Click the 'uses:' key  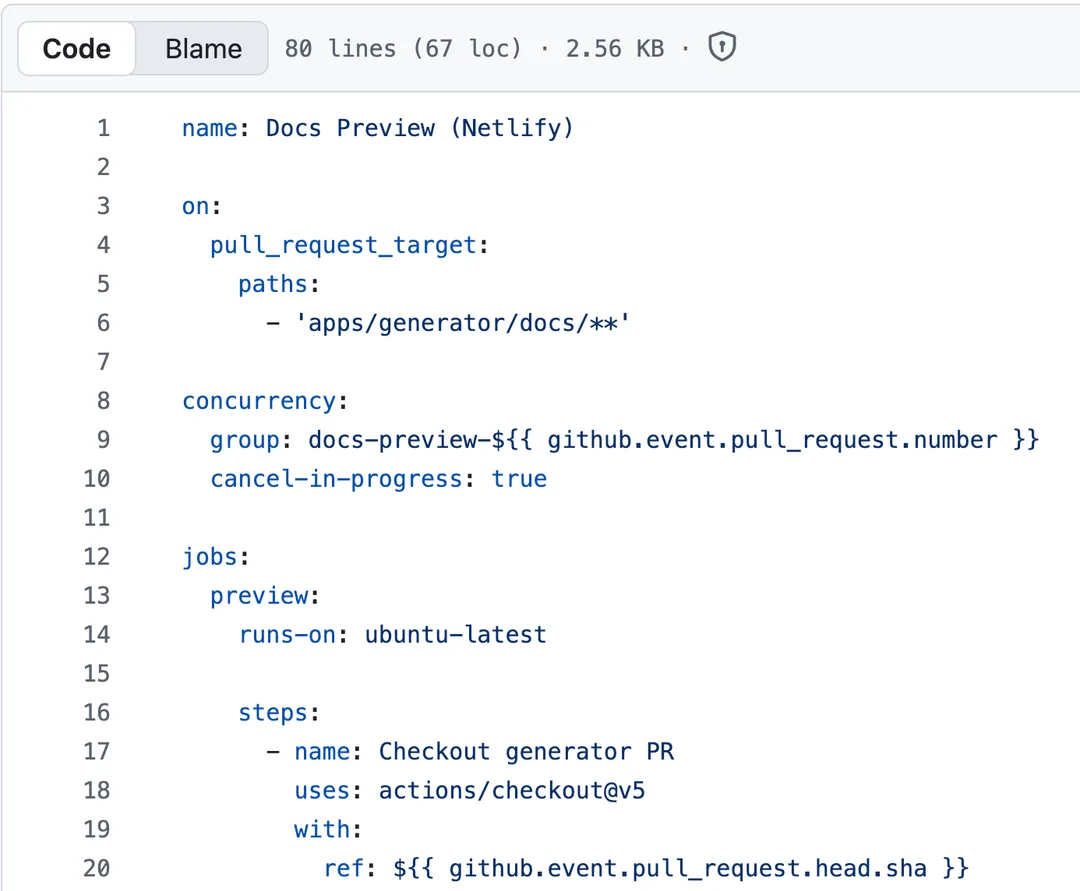[x=328, y=790]
